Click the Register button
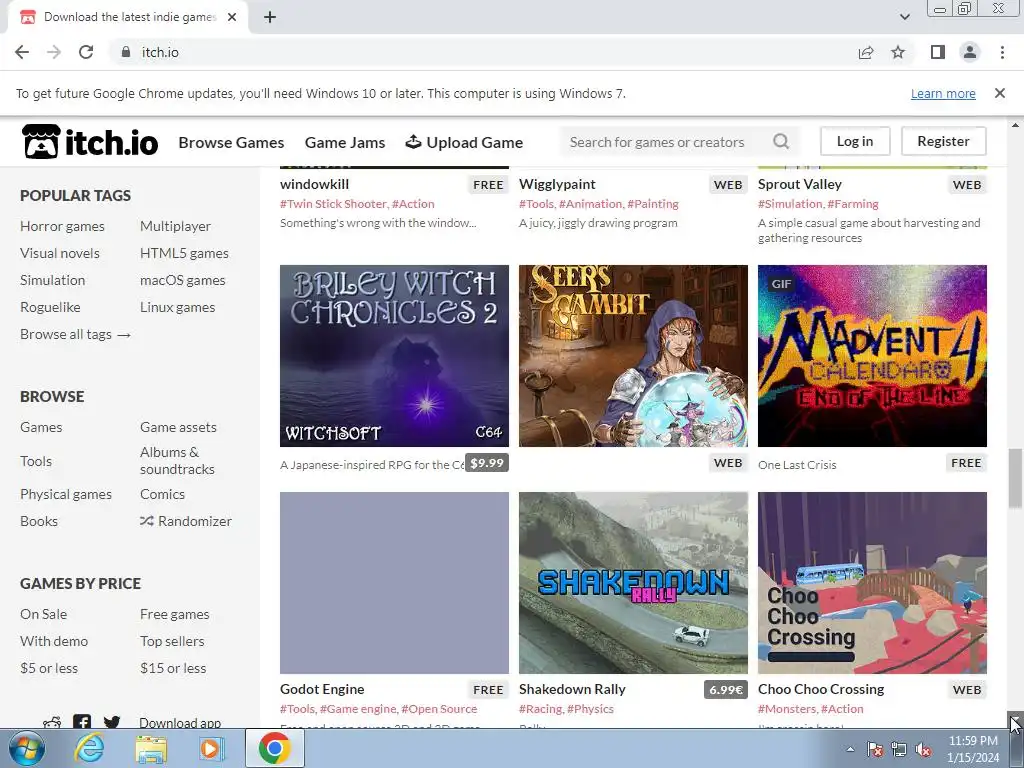 (x=943, y=141)
